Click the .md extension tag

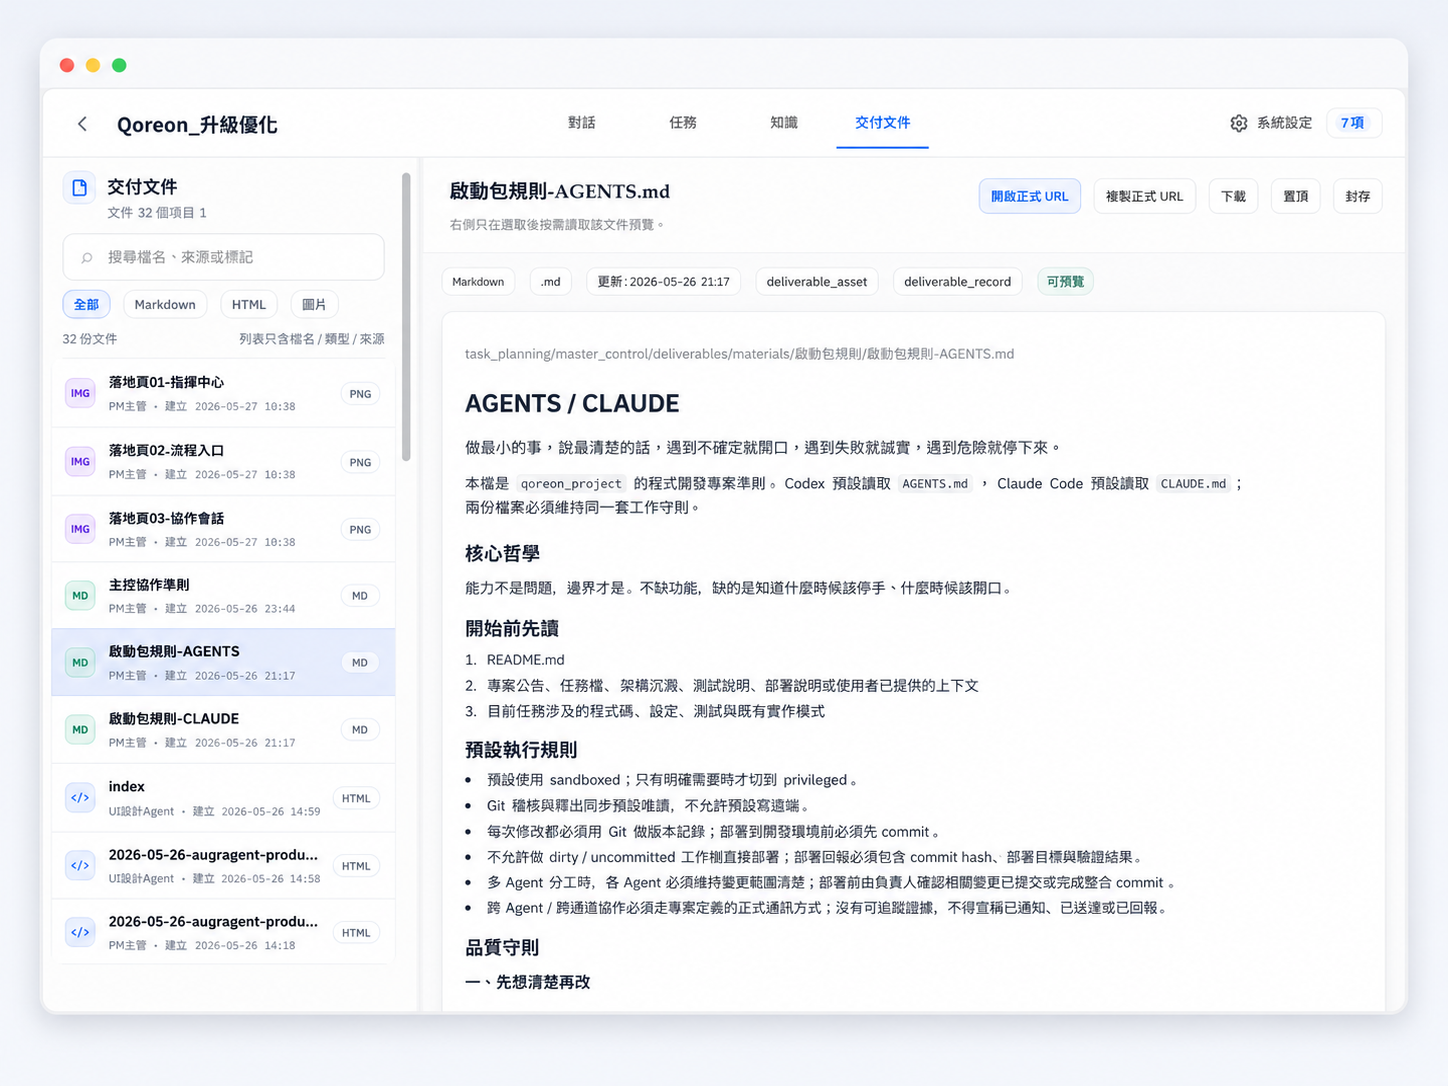click(x=550, y=282)
